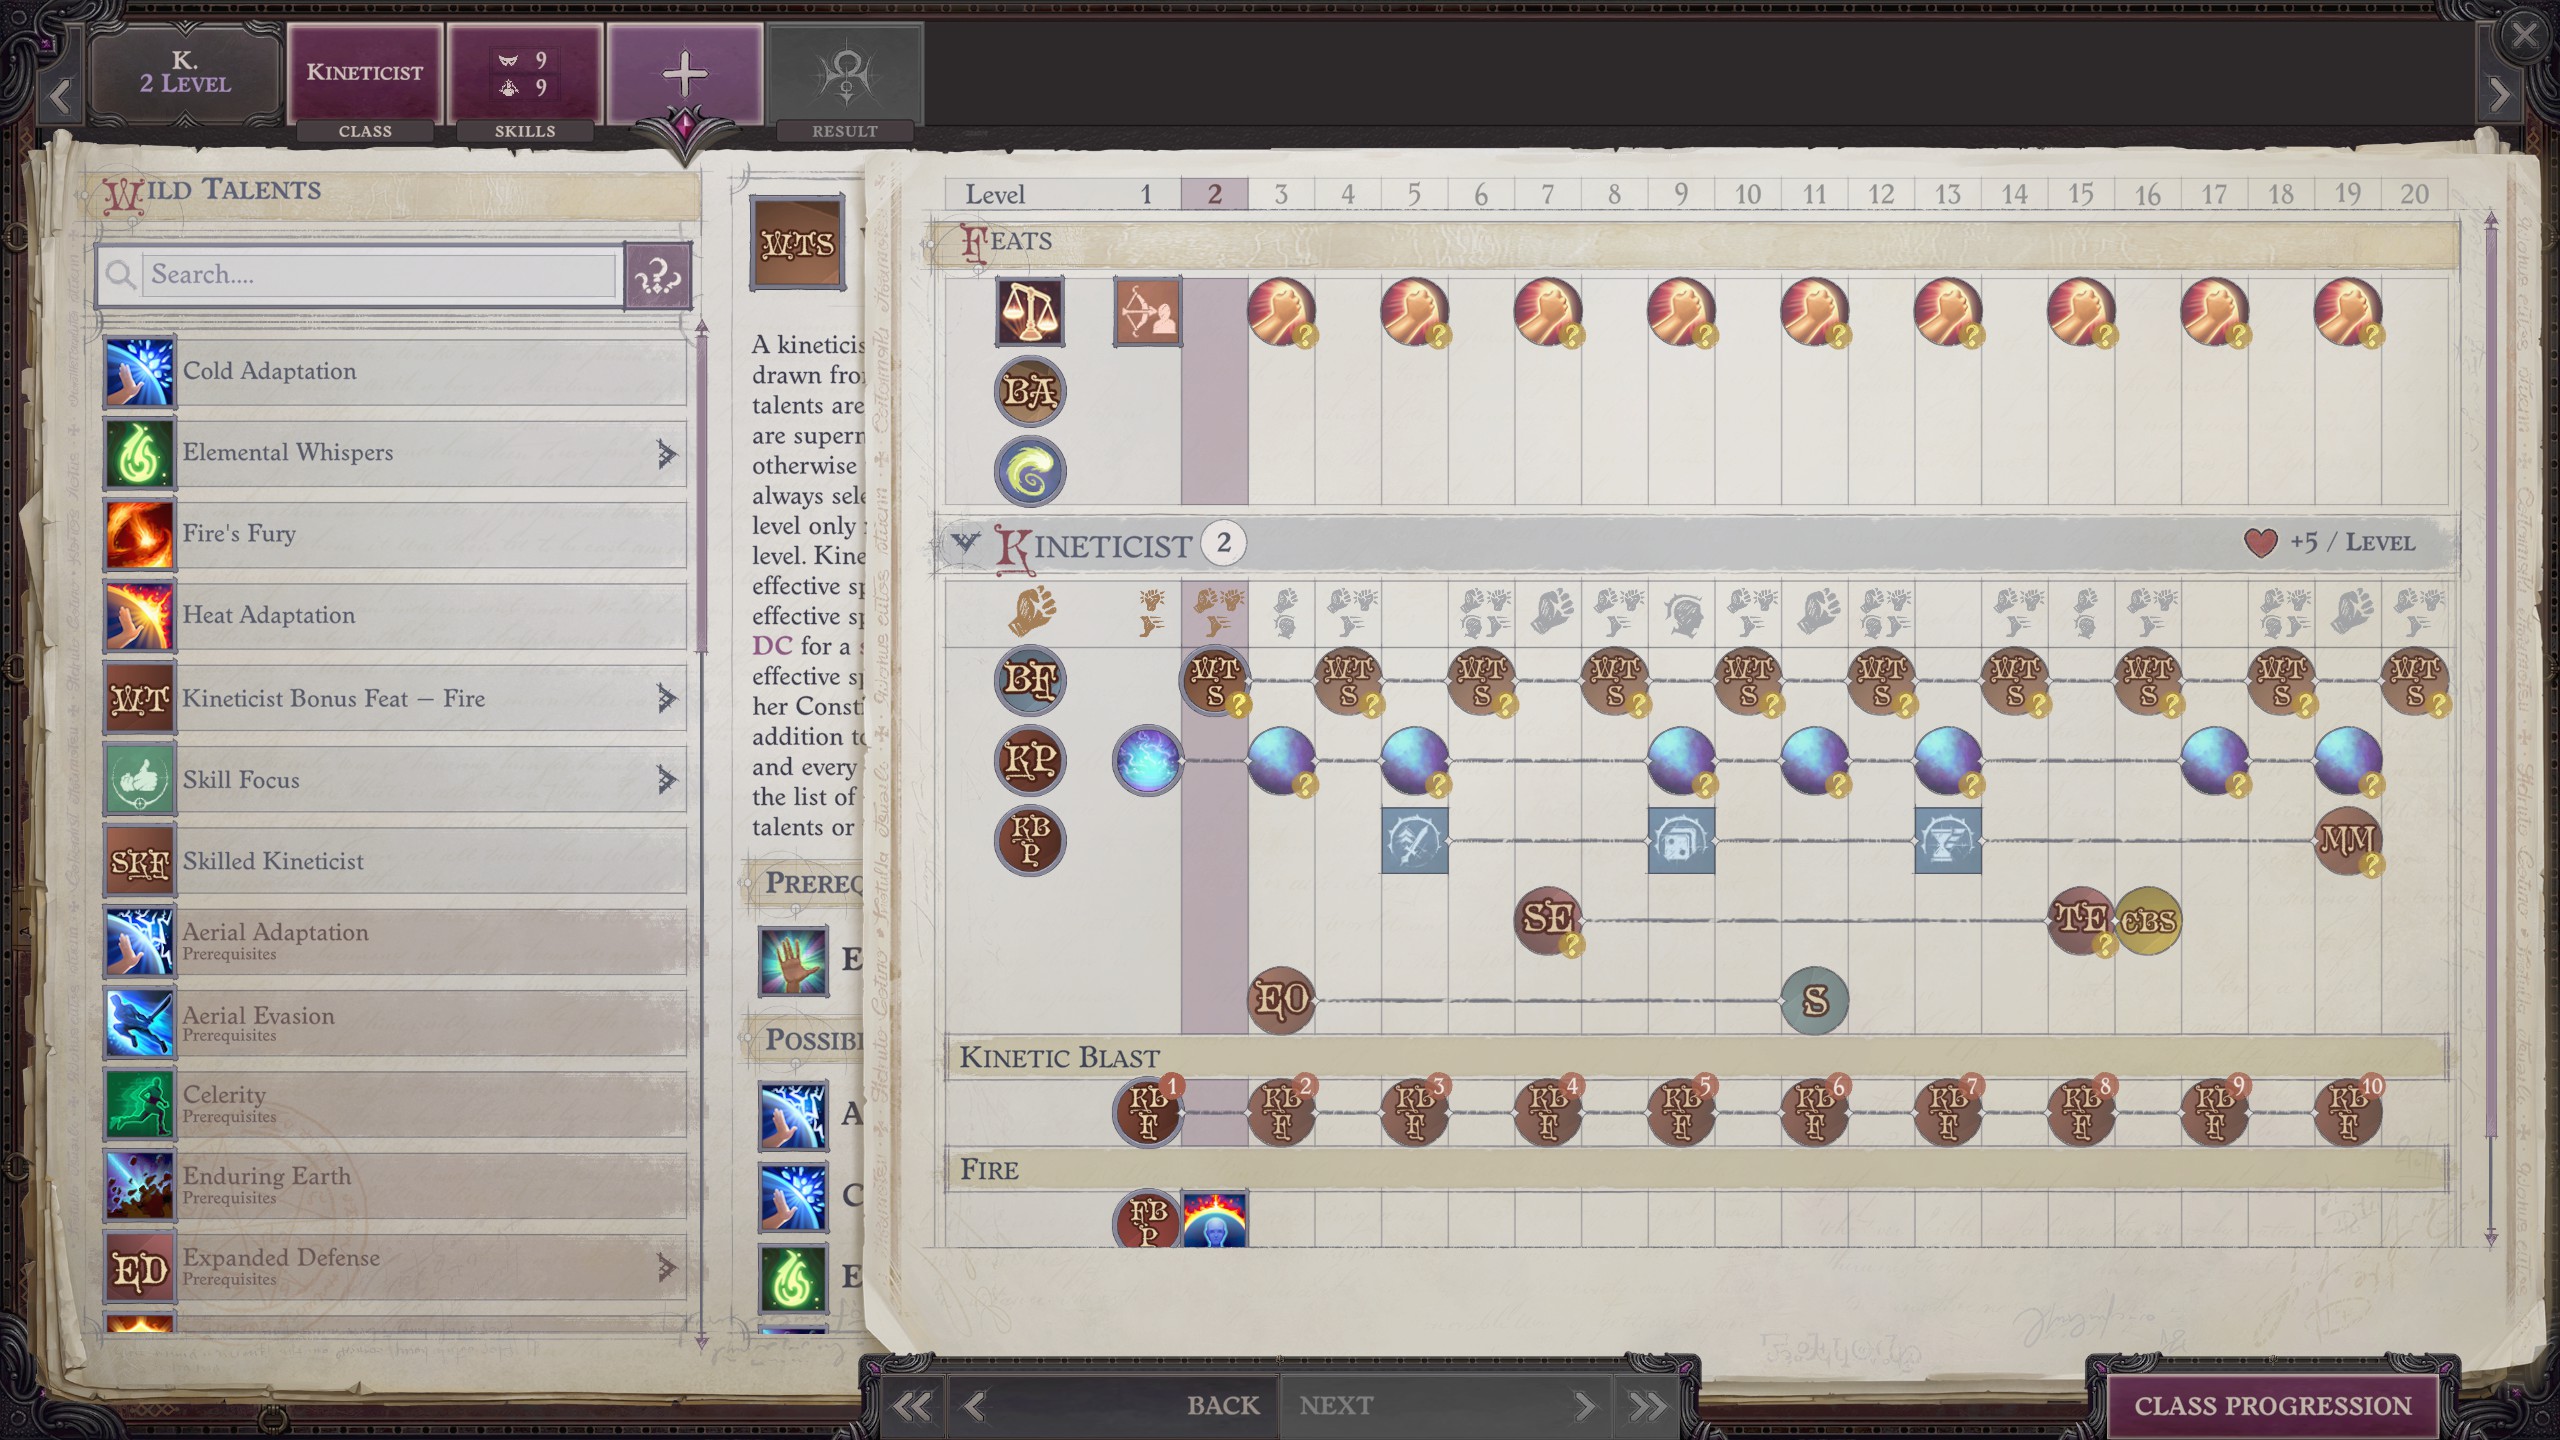Expand the Elemental Whispers arrow

tap(667, 454)
